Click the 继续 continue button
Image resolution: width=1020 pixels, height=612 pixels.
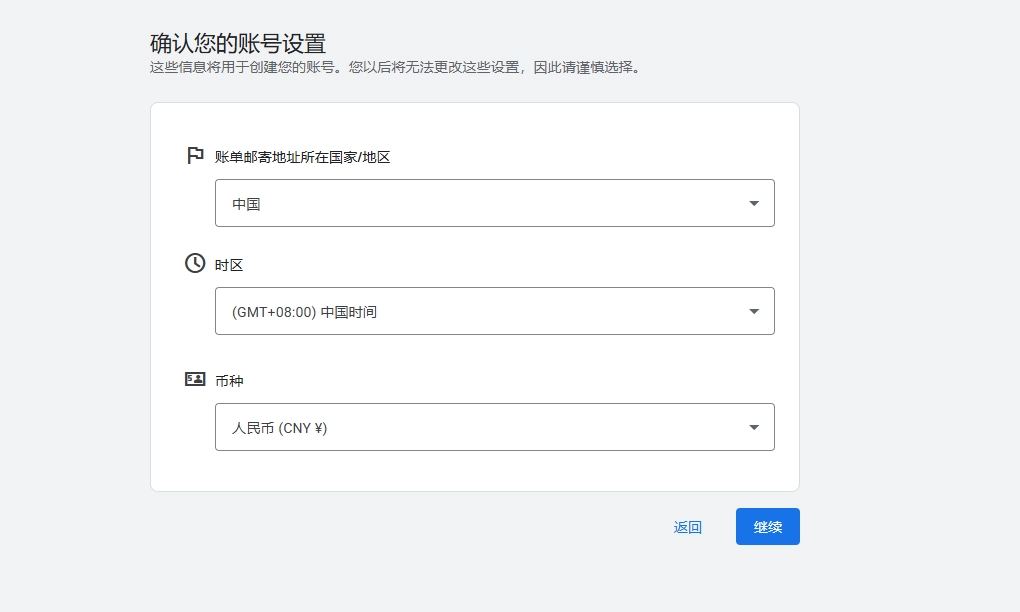[768, 527]
